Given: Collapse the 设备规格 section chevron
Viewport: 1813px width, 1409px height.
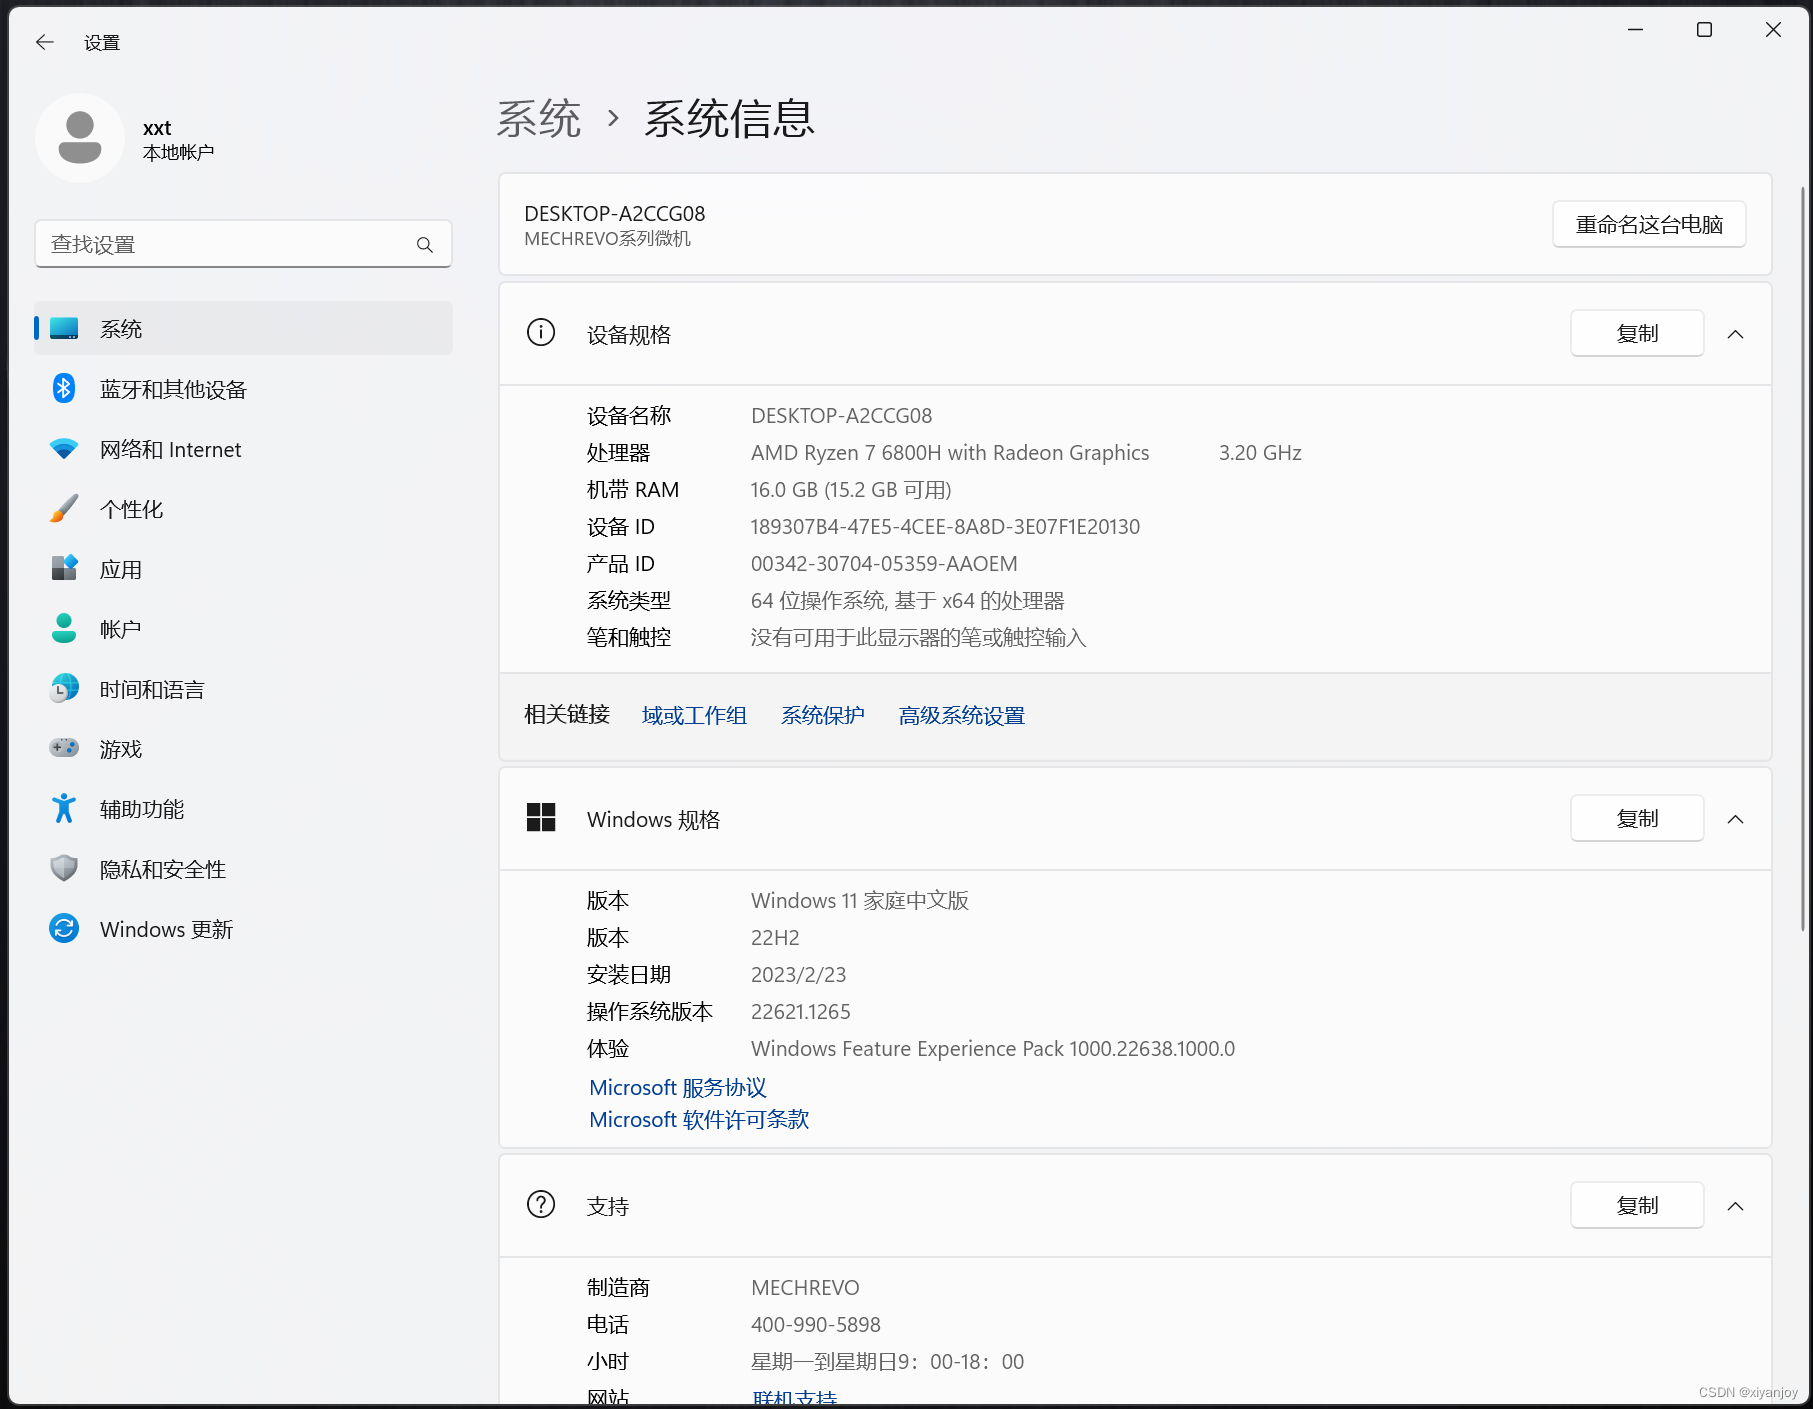Looking at the screenshot, I should (x=1736, y=334).
